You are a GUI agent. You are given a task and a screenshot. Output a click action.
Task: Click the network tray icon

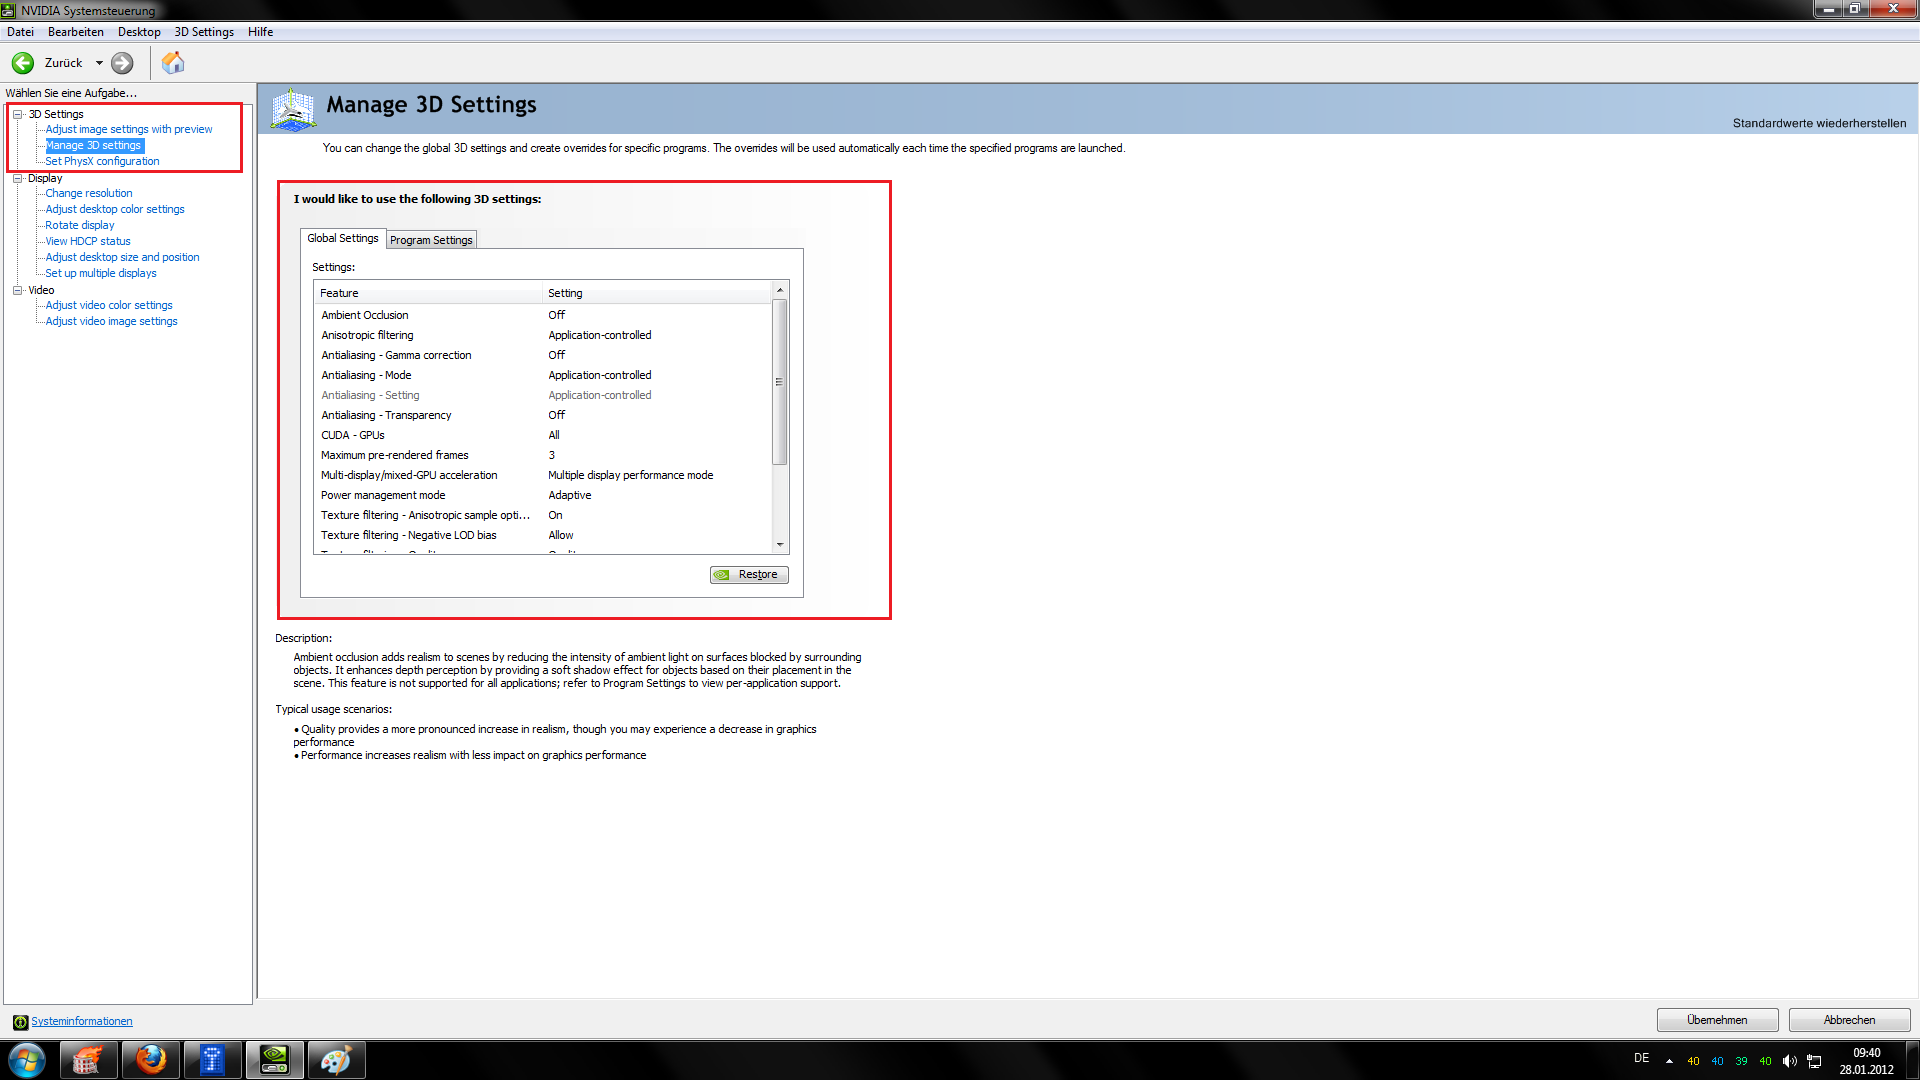(x=1814, y=1061)
